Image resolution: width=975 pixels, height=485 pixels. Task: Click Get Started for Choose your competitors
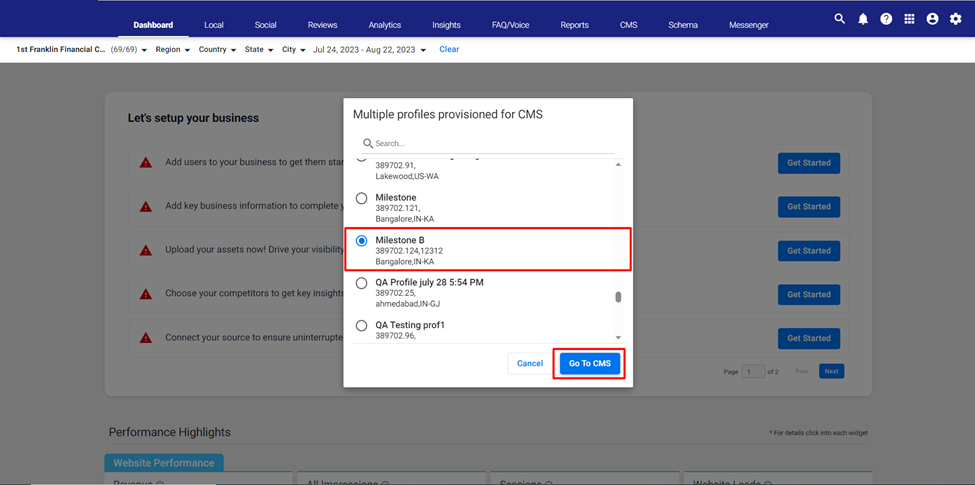pyautogui.click(x=808, y=294)
